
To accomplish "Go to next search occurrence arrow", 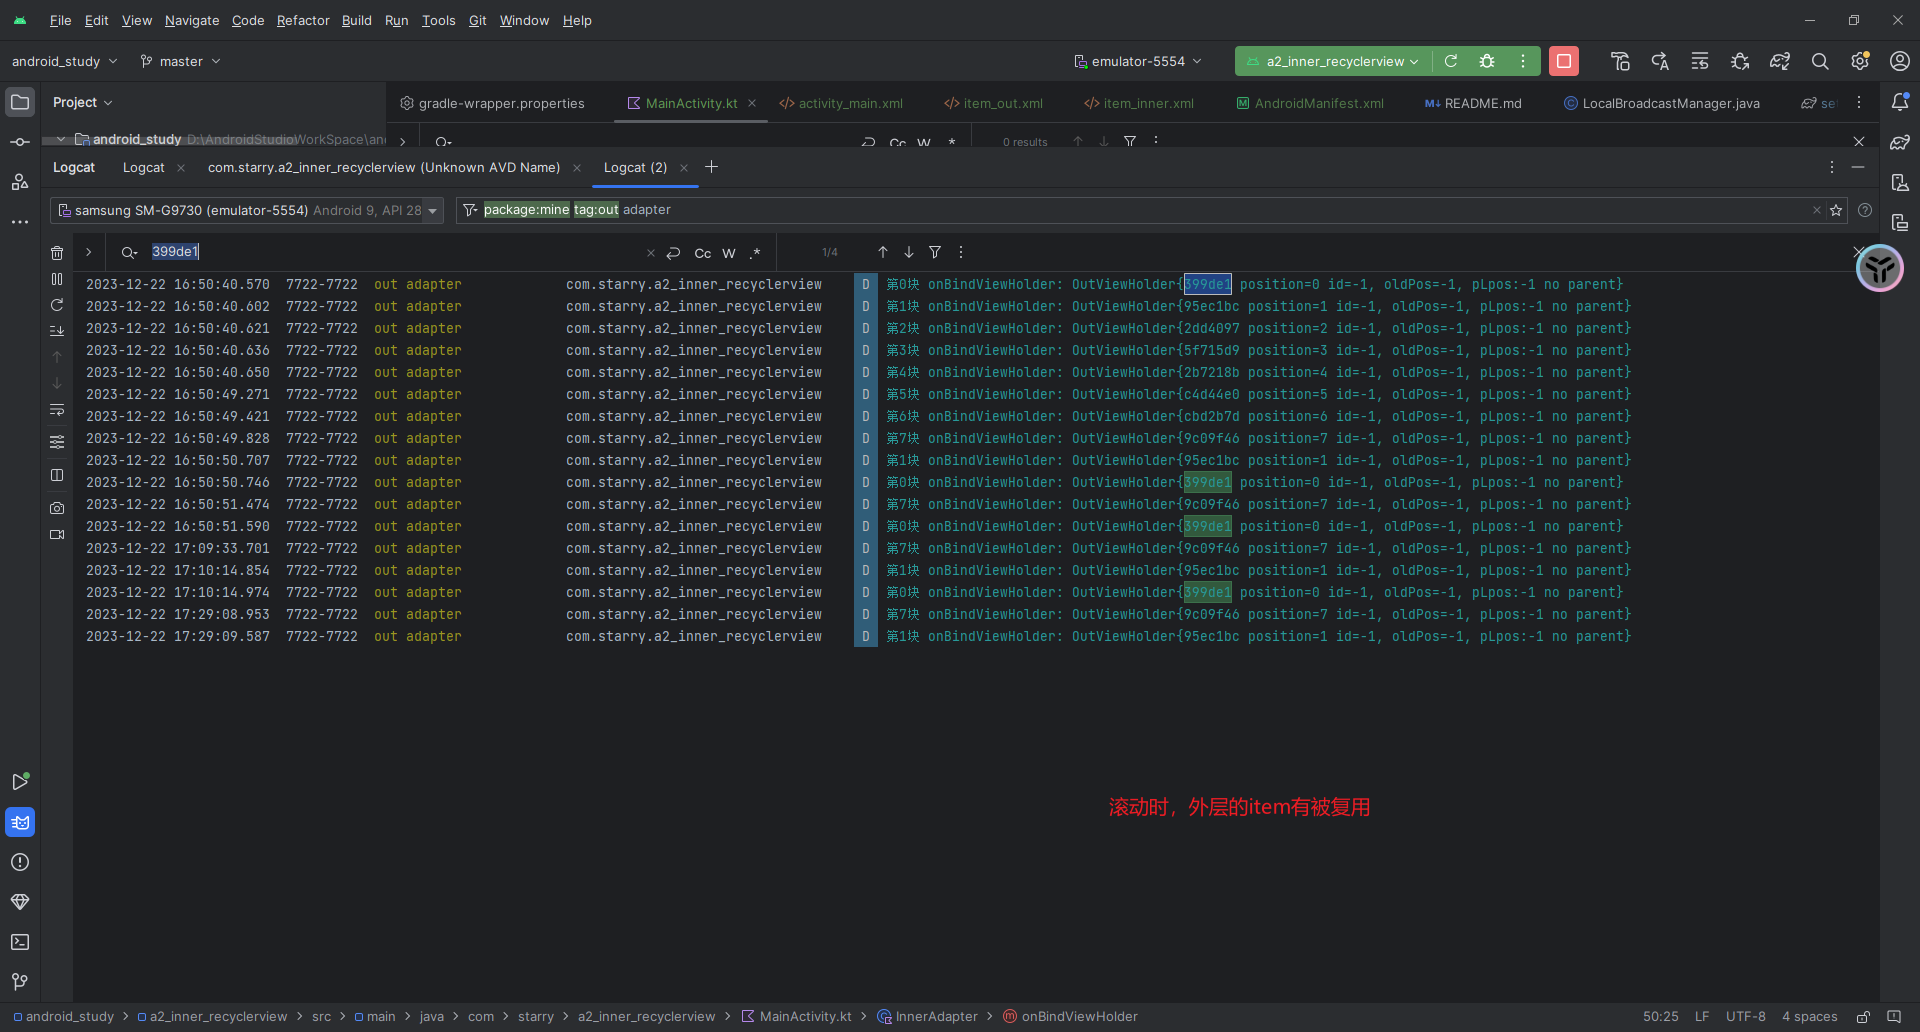I will (x=908, y=252).
